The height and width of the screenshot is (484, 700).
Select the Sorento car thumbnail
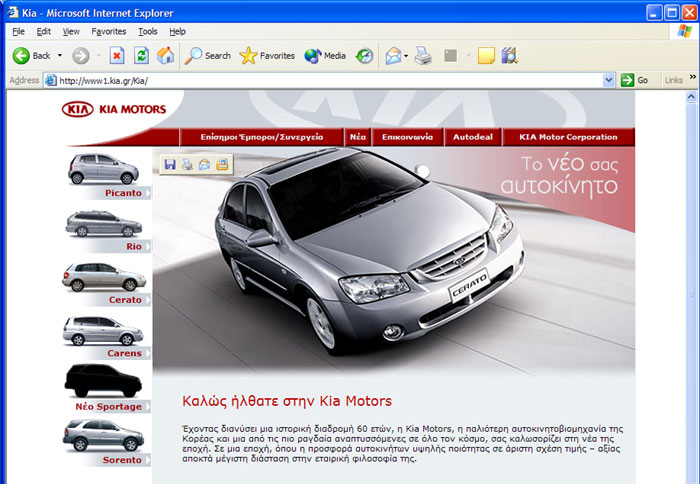pyautogui.click(x=103, y=435)
